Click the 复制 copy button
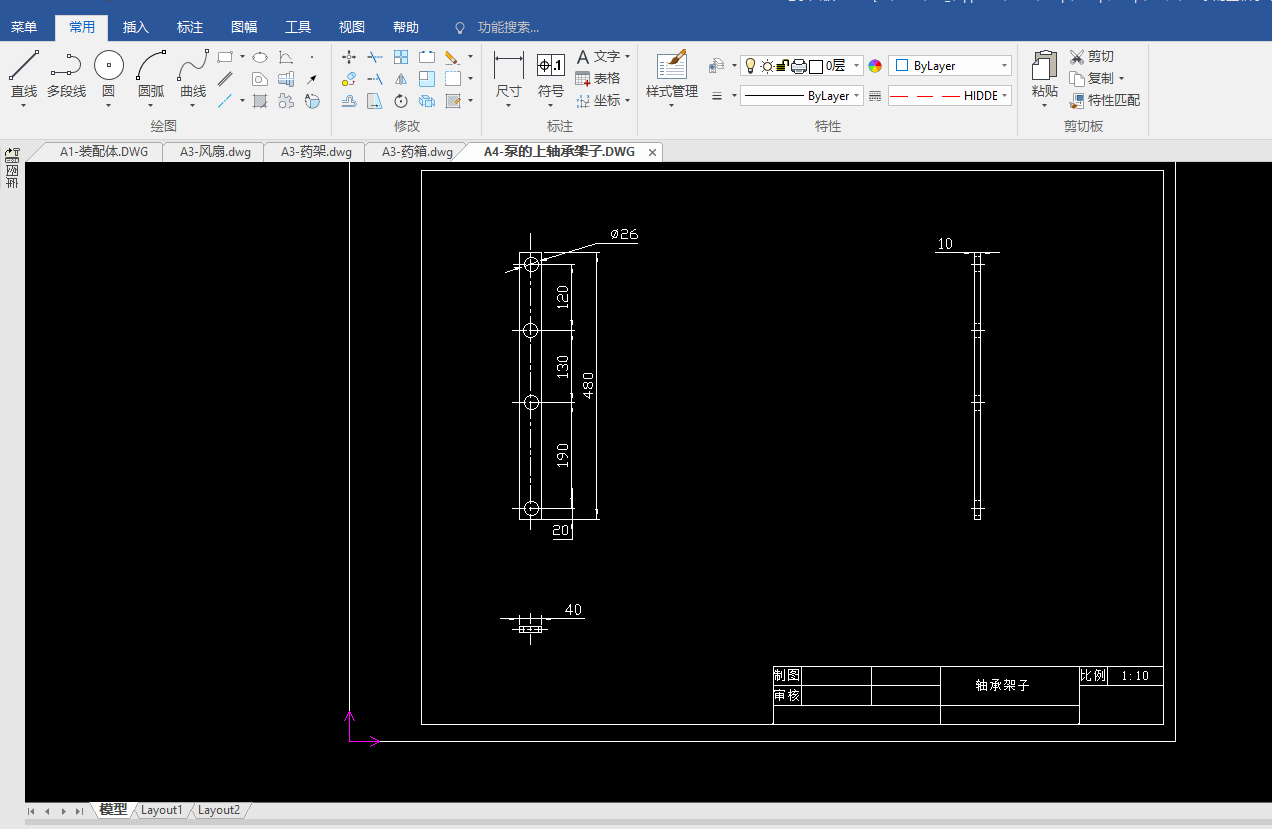Image resolution: width=1272 pixels, height=829 pixels. [x=1091, y=78]
